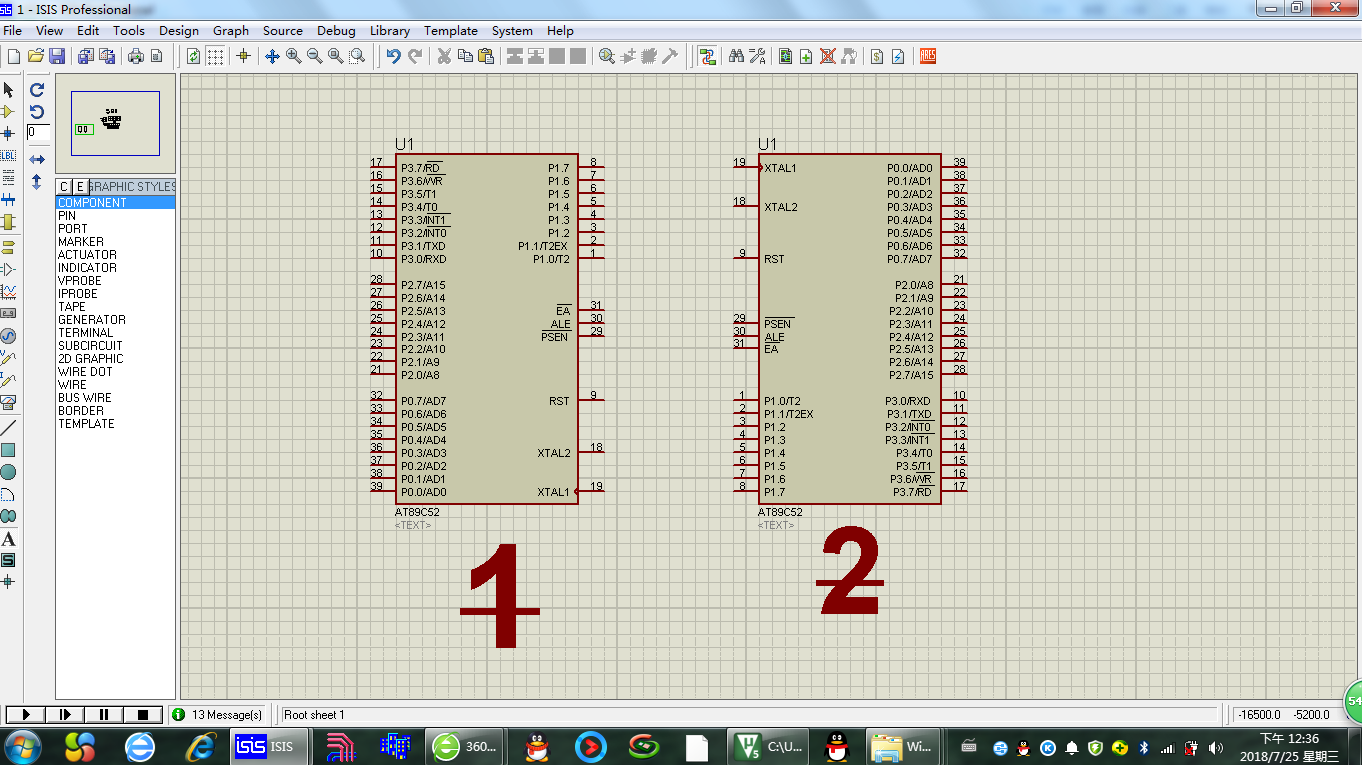Screen dimensions: 1362x765
Task: Select TERMINAL in the graphic styles list
Action: click(x=115, y=332)
